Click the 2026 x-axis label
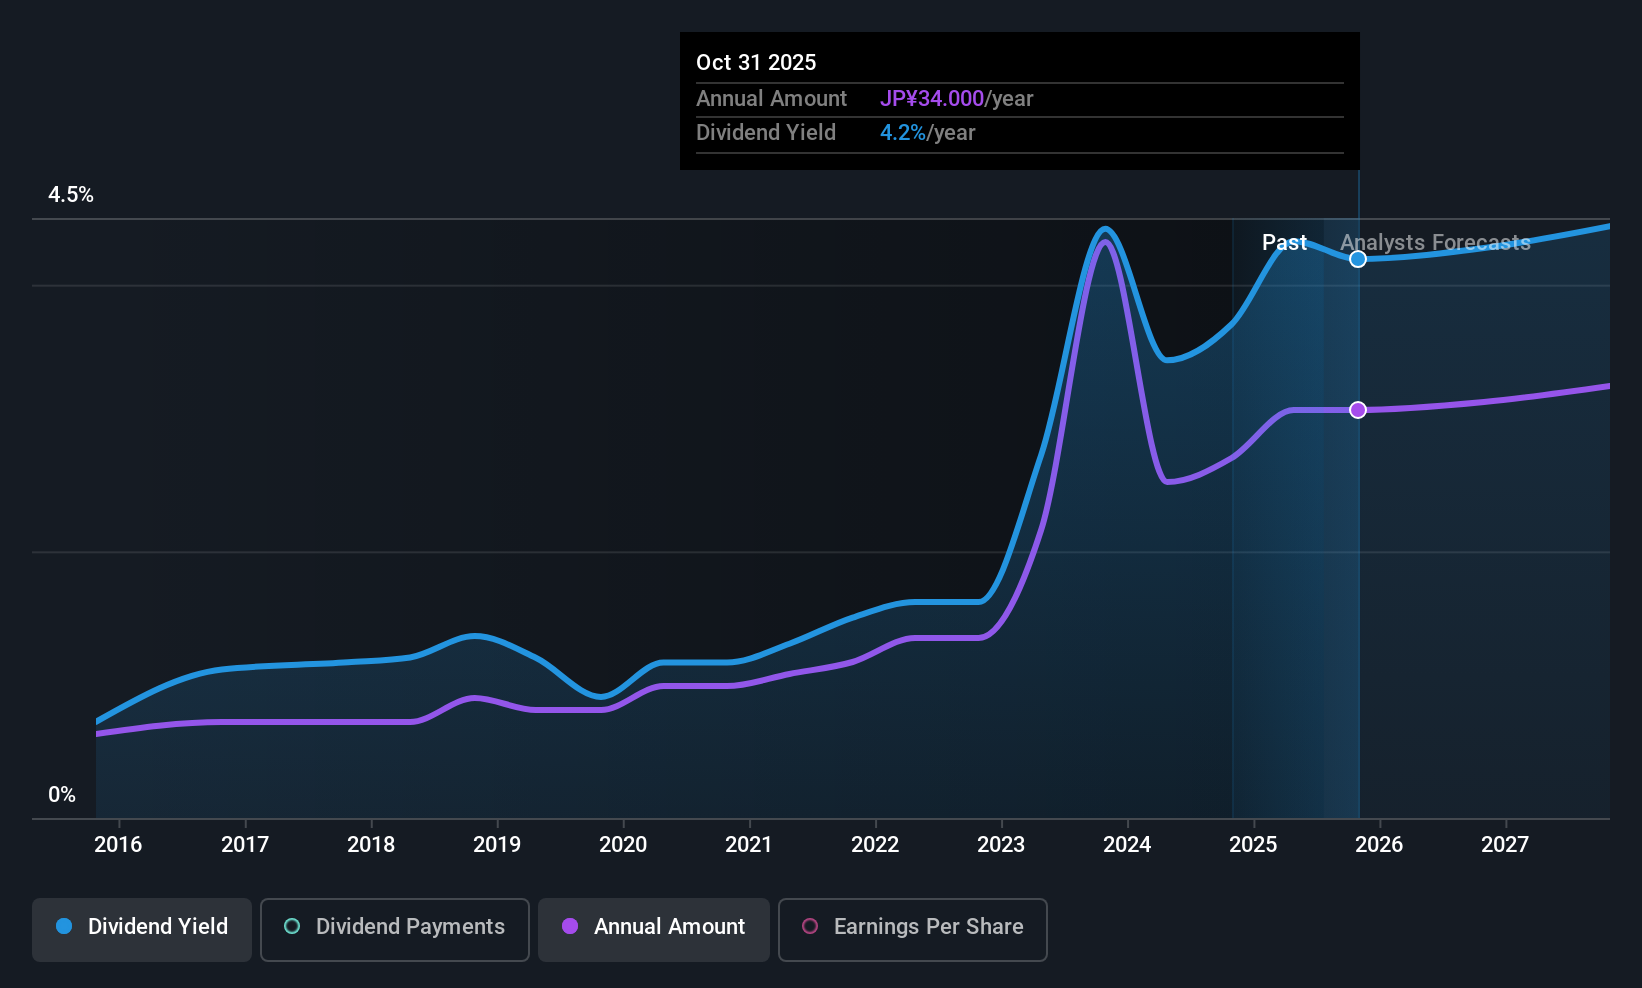This screenshot has height=988, width=1642. coord(1379,845)
